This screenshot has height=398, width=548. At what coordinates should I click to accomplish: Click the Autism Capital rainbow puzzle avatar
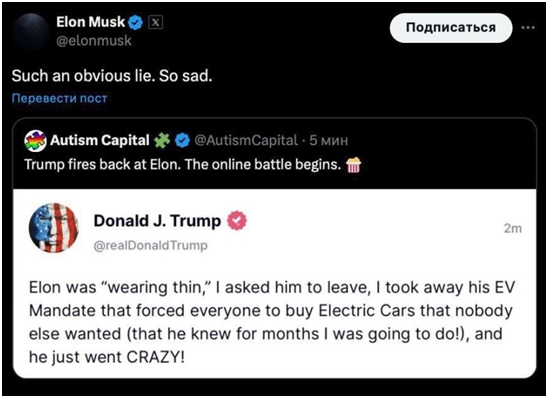(35, 140)
